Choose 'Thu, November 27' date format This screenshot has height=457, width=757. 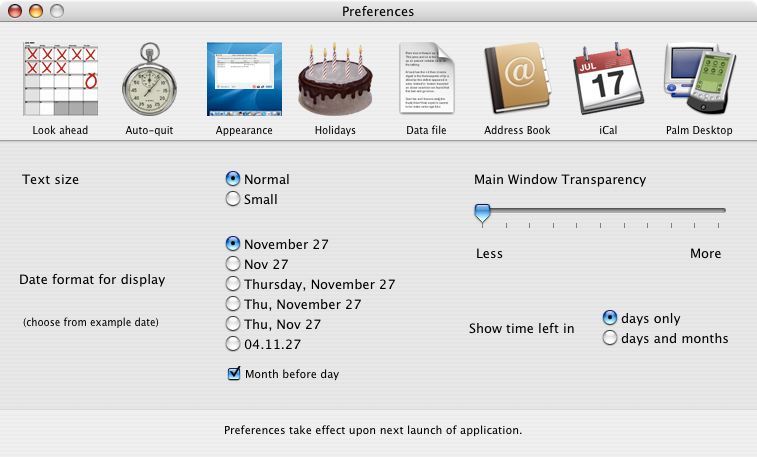233,304
